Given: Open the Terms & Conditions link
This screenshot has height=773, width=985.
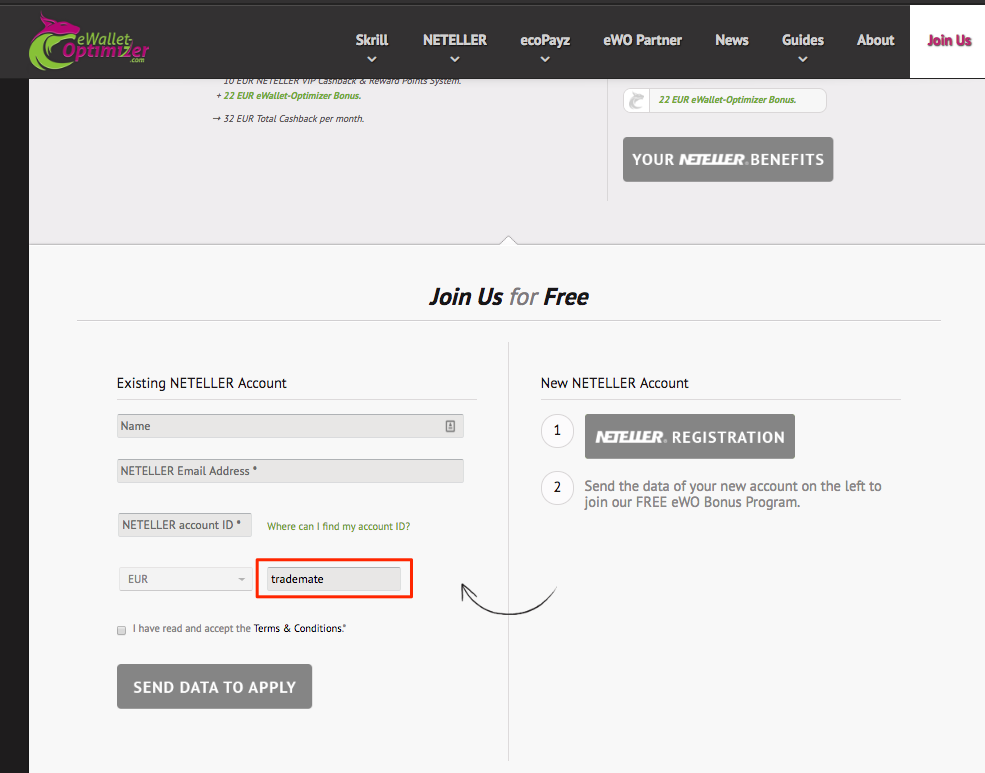Looking at the screenshot, I should pos(298,628).
